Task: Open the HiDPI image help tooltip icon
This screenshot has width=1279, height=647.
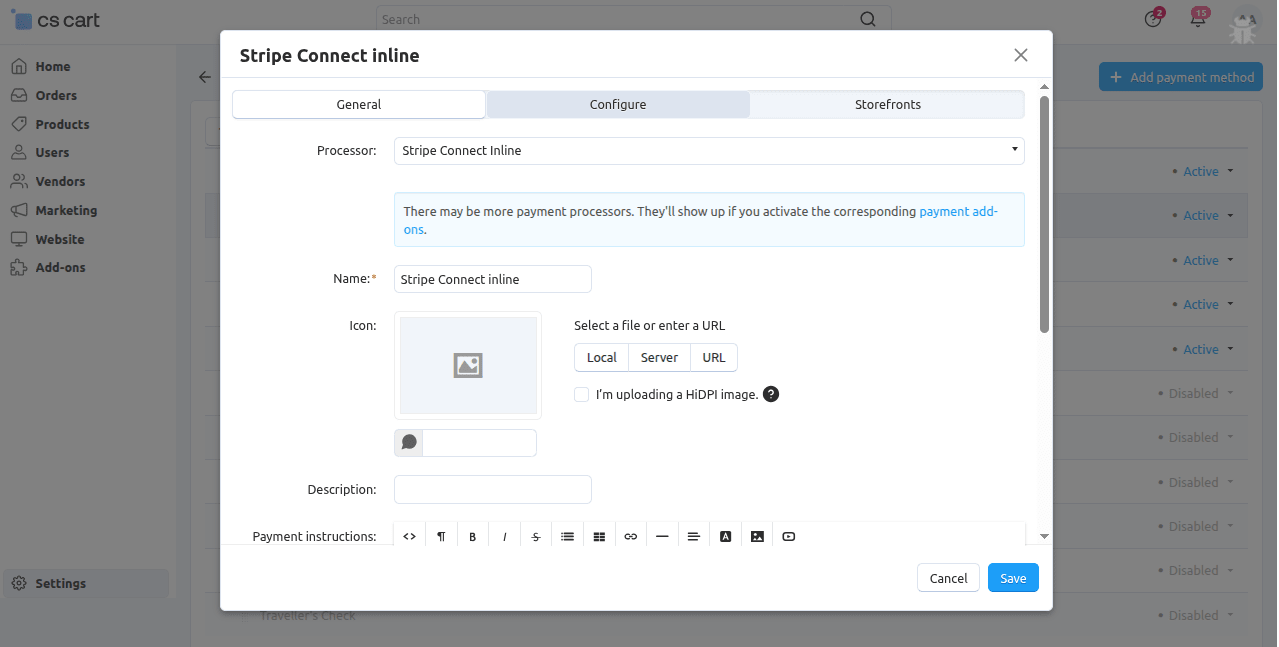Action: tap(771, 394)
